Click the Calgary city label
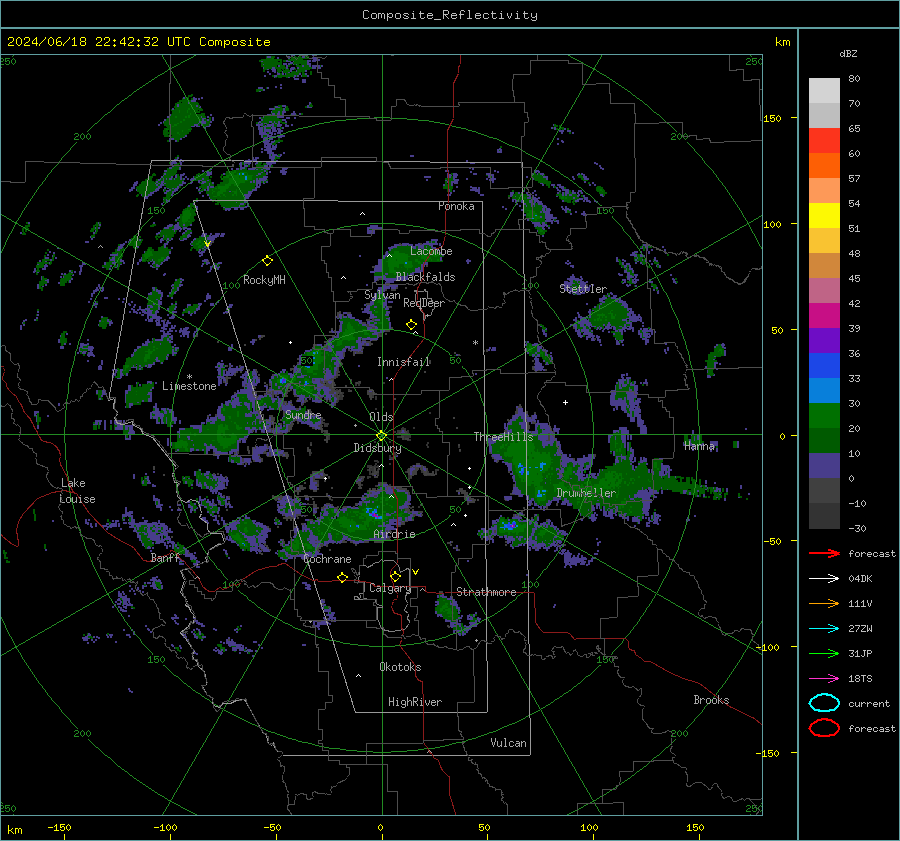Viewport: 900px width, 841px height. 390,588
